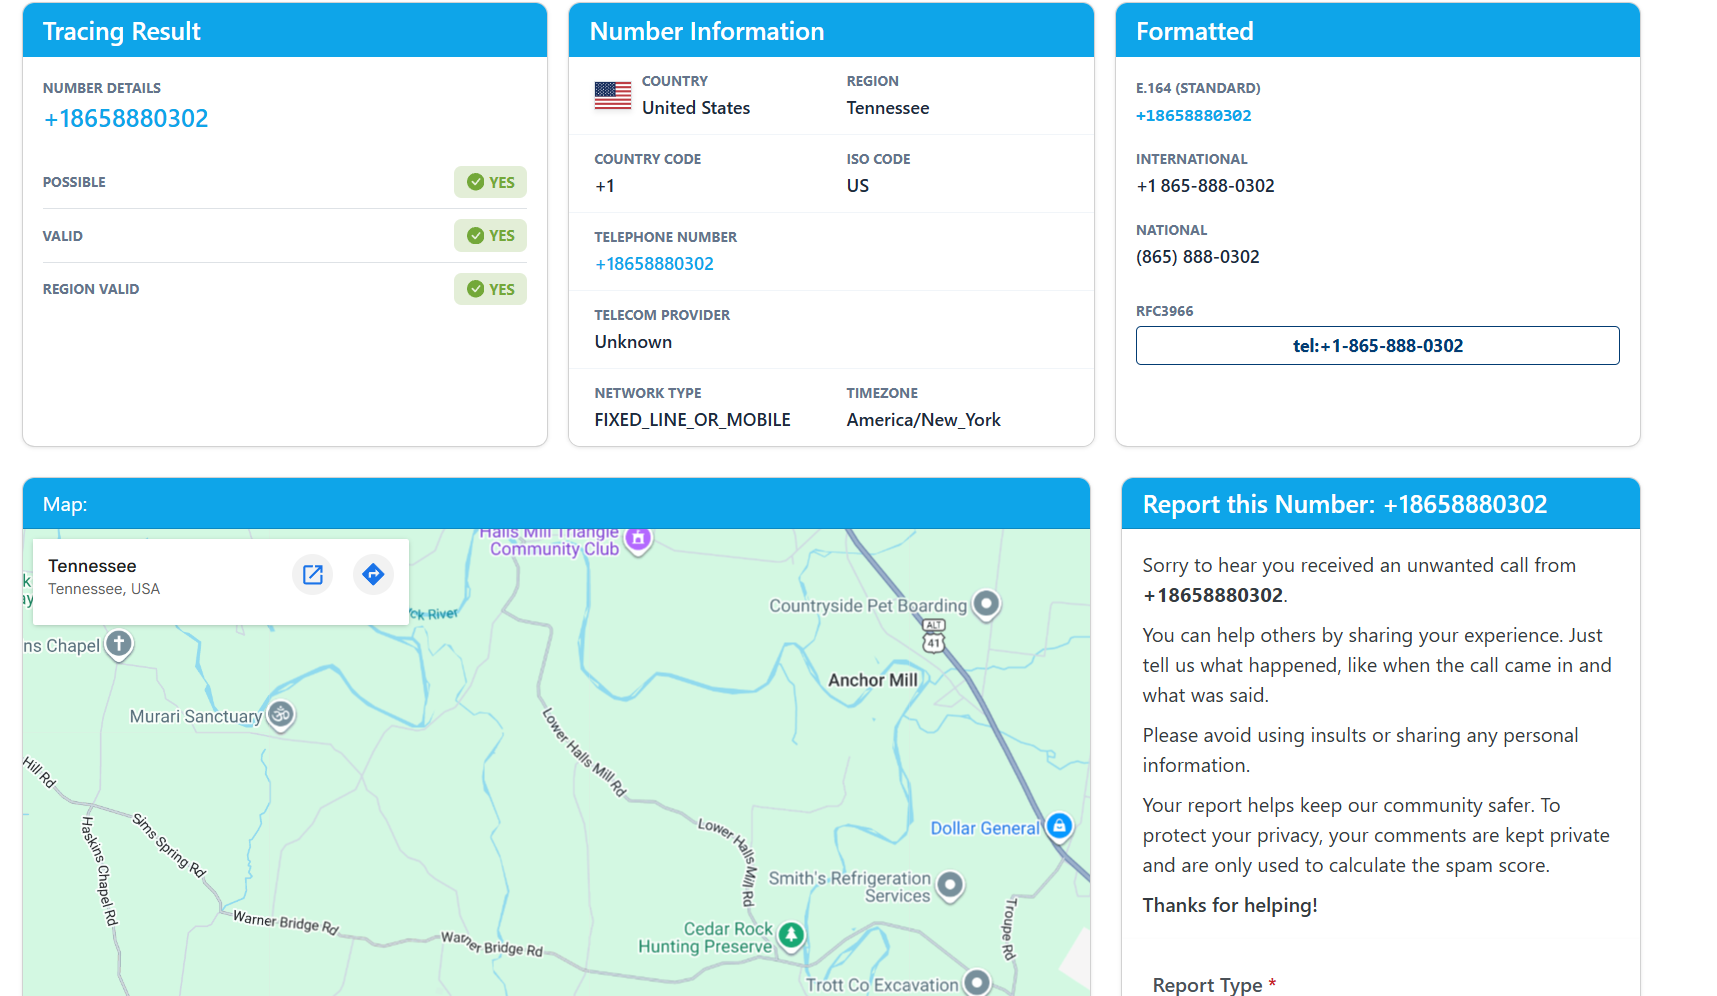
Task: Open the +18658880302 number details link
Action: 126,119
